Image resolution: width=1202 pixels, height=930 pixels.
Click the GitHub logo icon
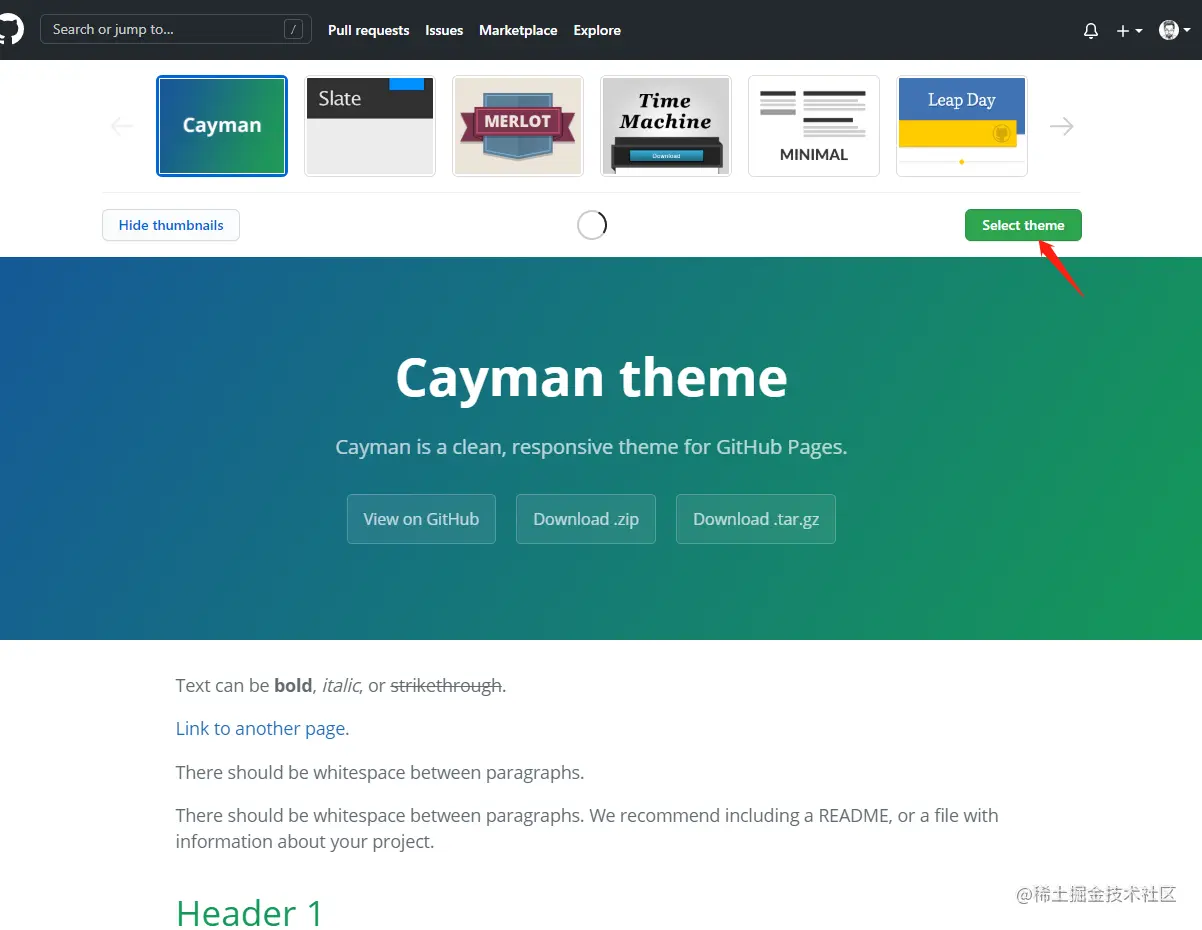click(9, 29)
